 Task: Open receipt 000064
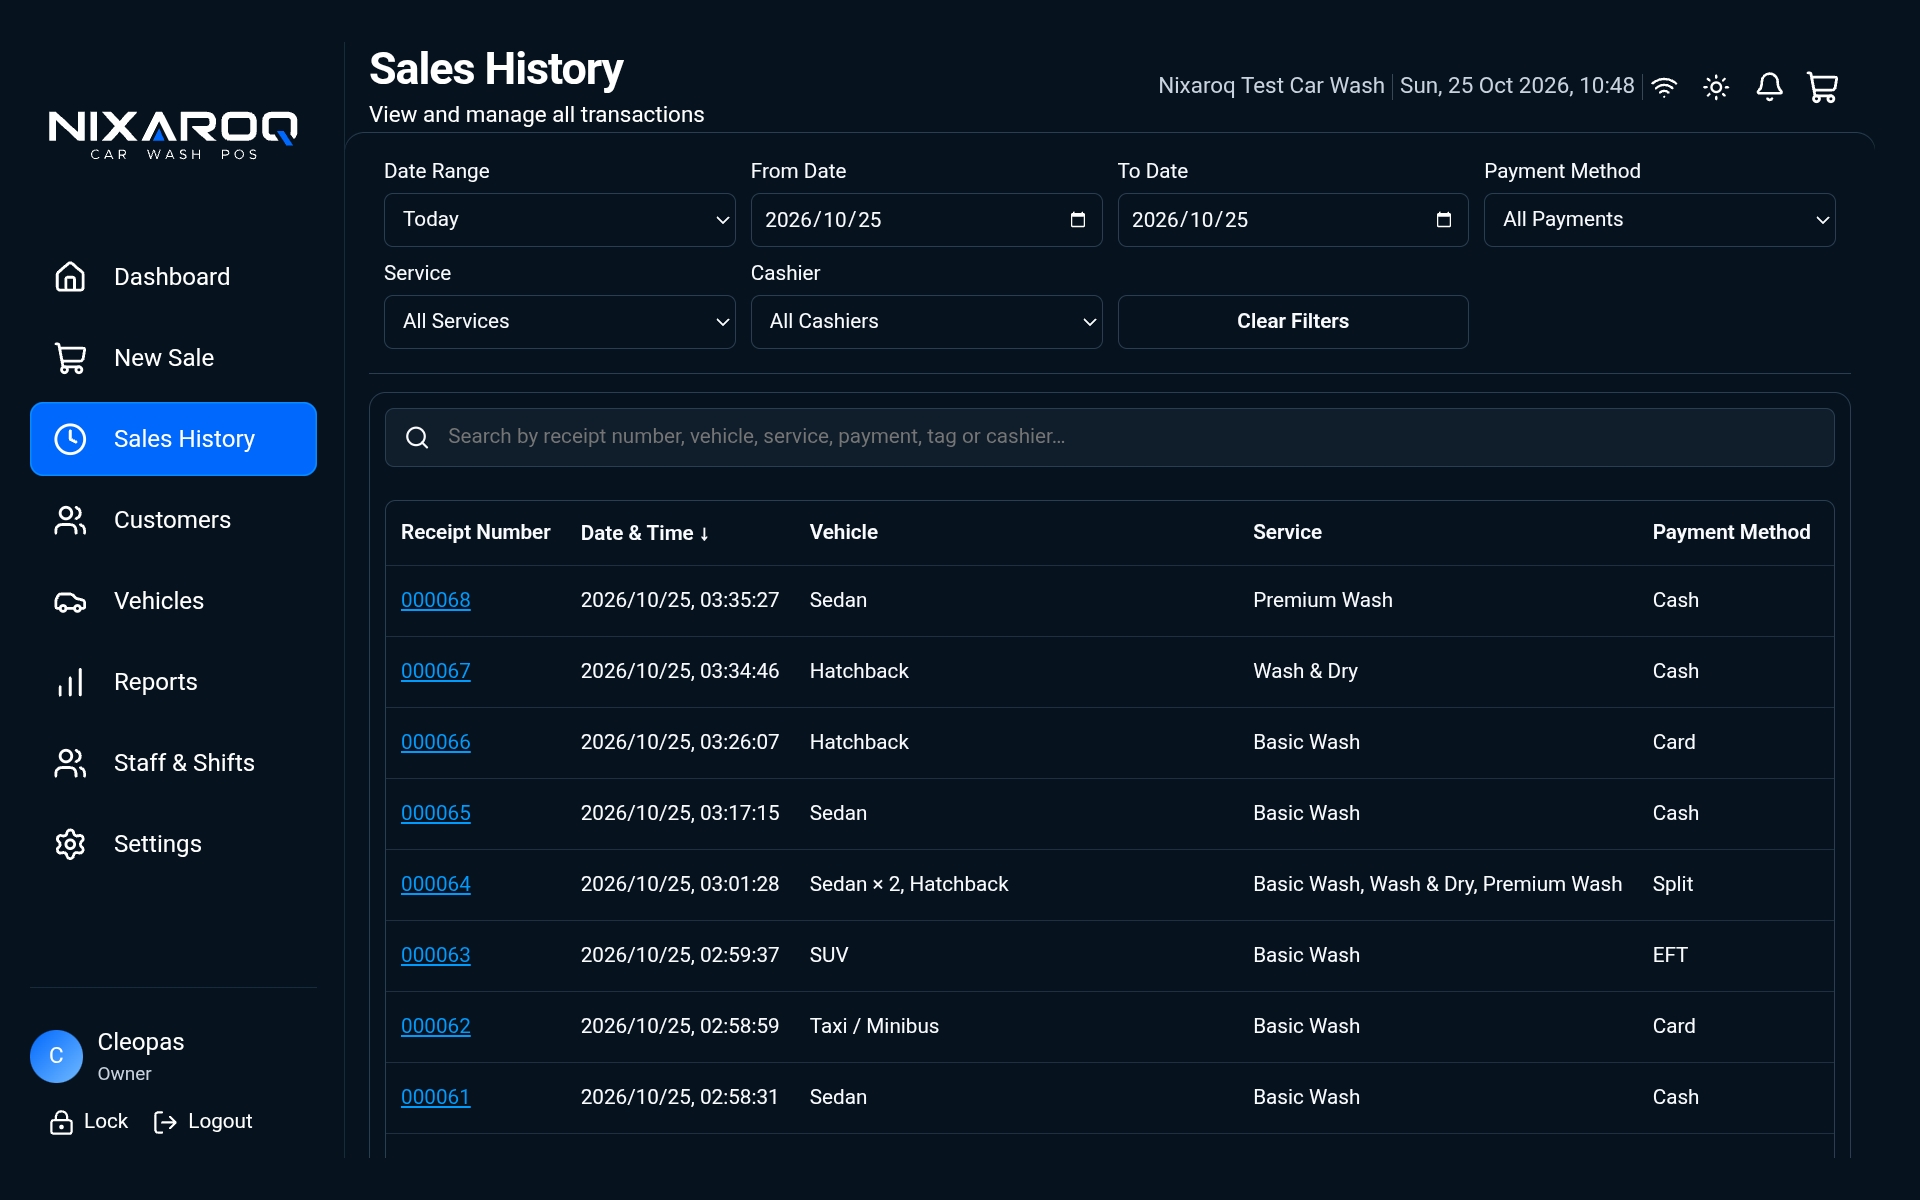tap(435, 884)
